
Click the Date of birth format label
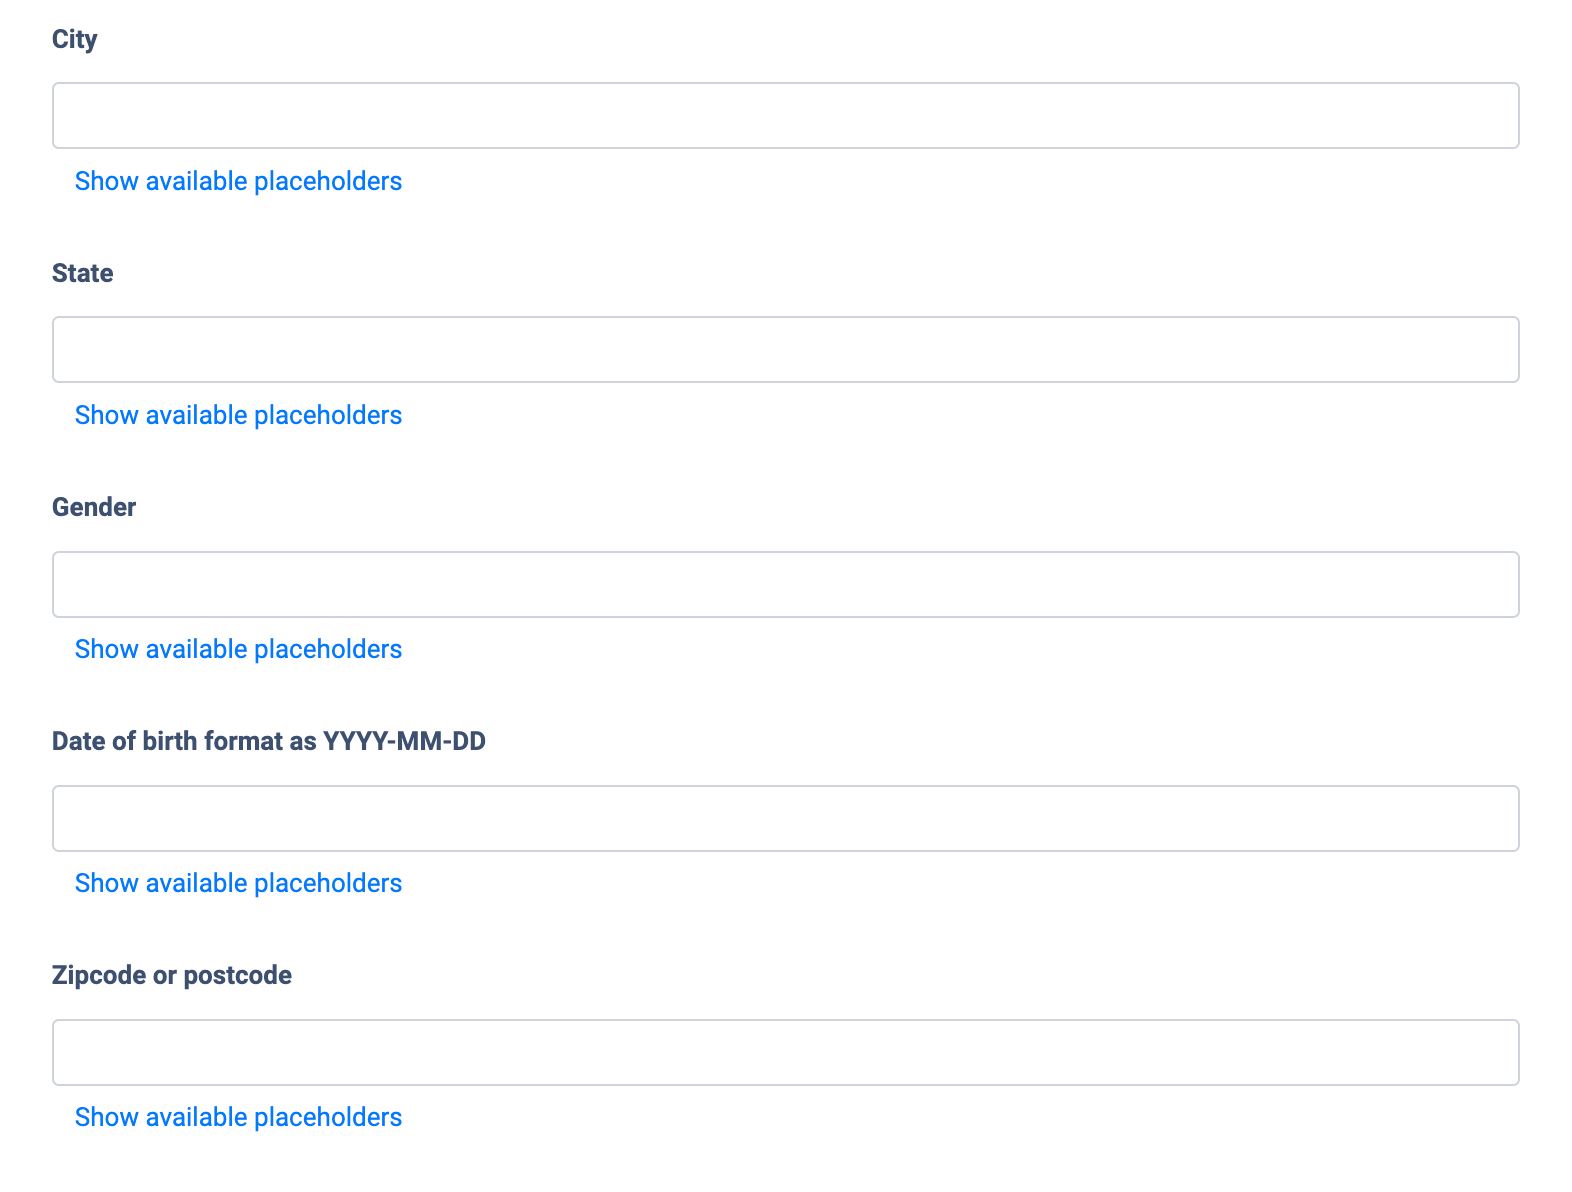click(x=268, y=741)
